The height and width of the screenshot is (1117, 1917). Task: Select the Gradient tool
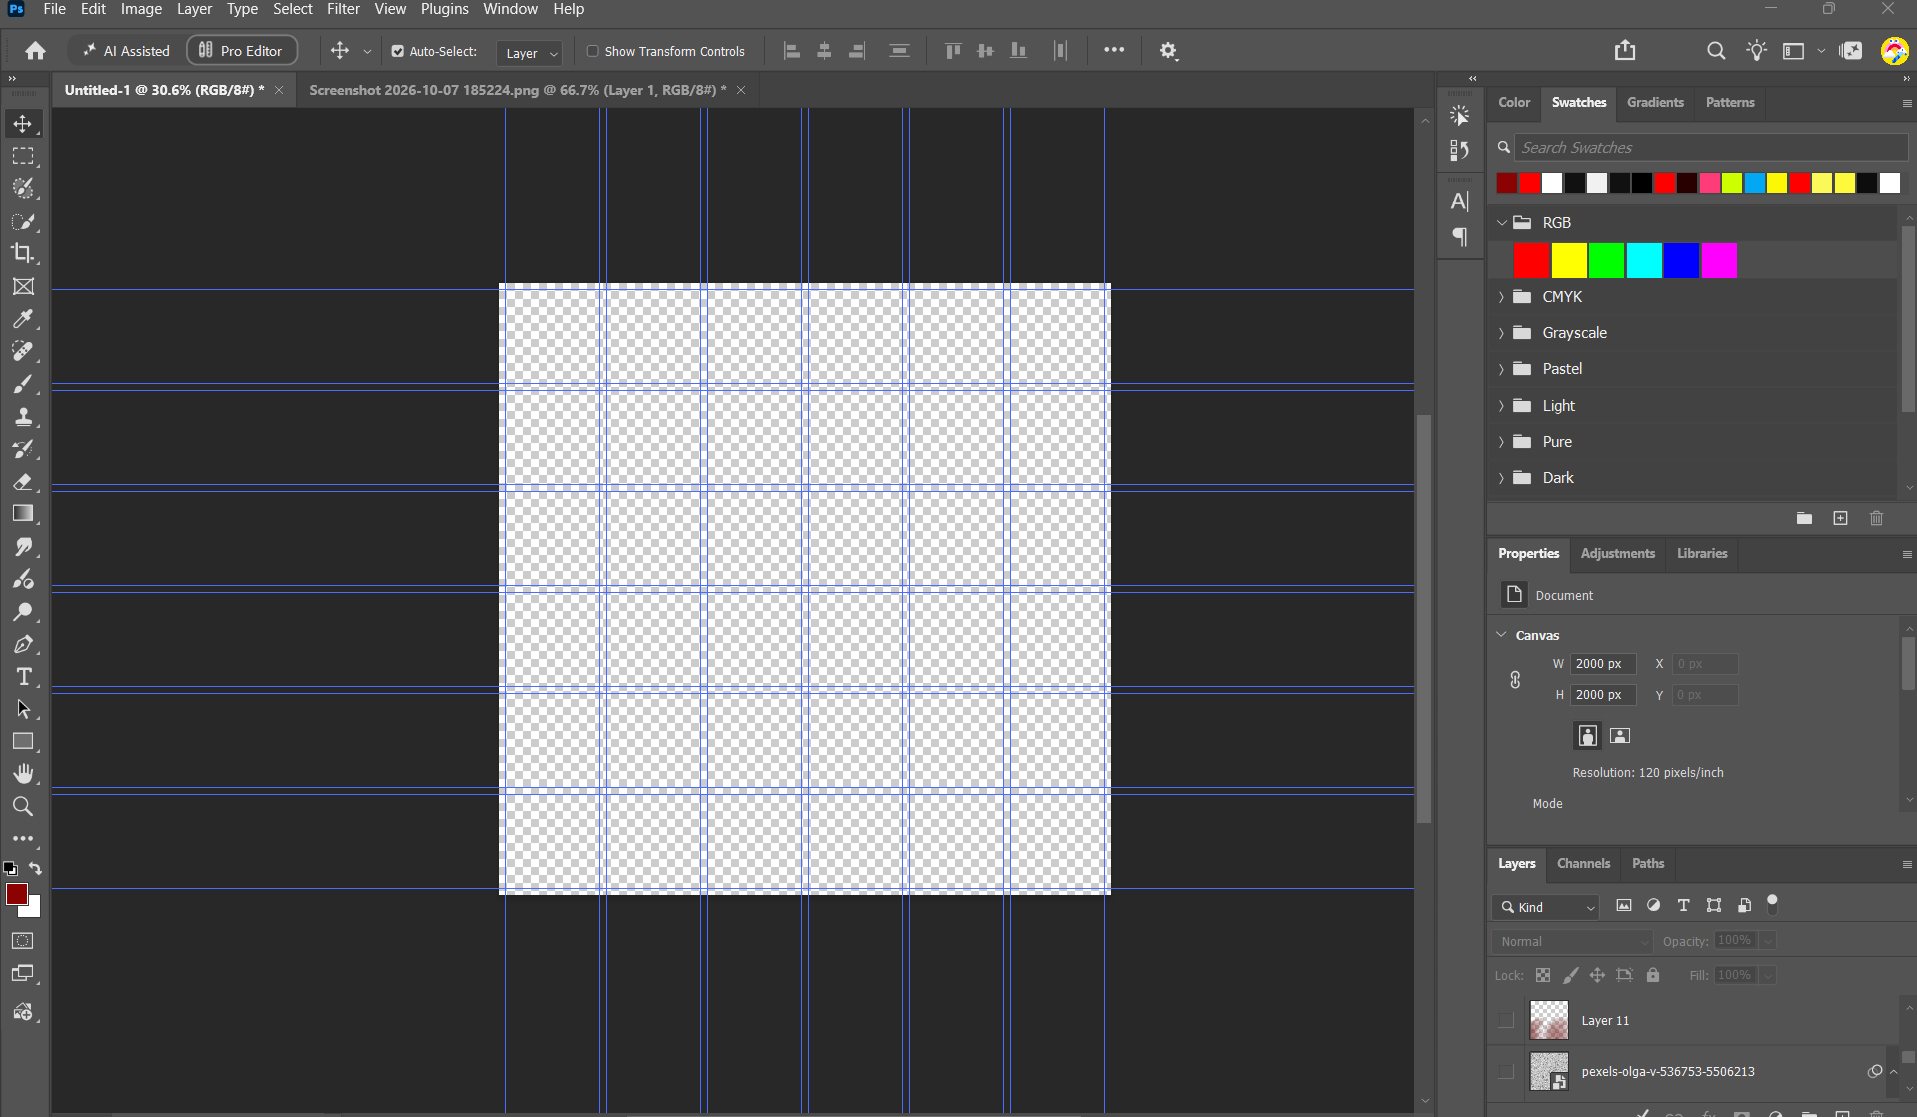[23, 514]
